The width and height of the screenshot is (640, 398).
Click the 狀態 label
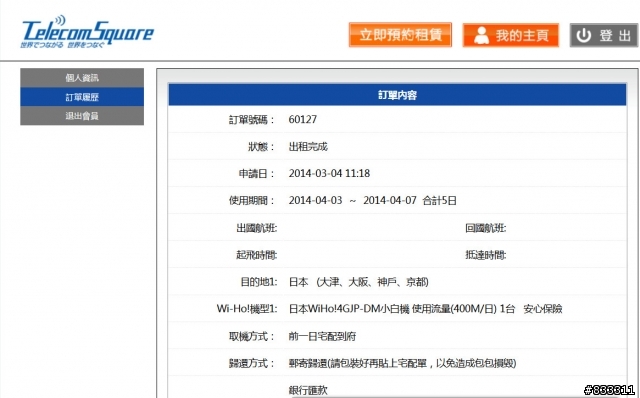(262, 147)
